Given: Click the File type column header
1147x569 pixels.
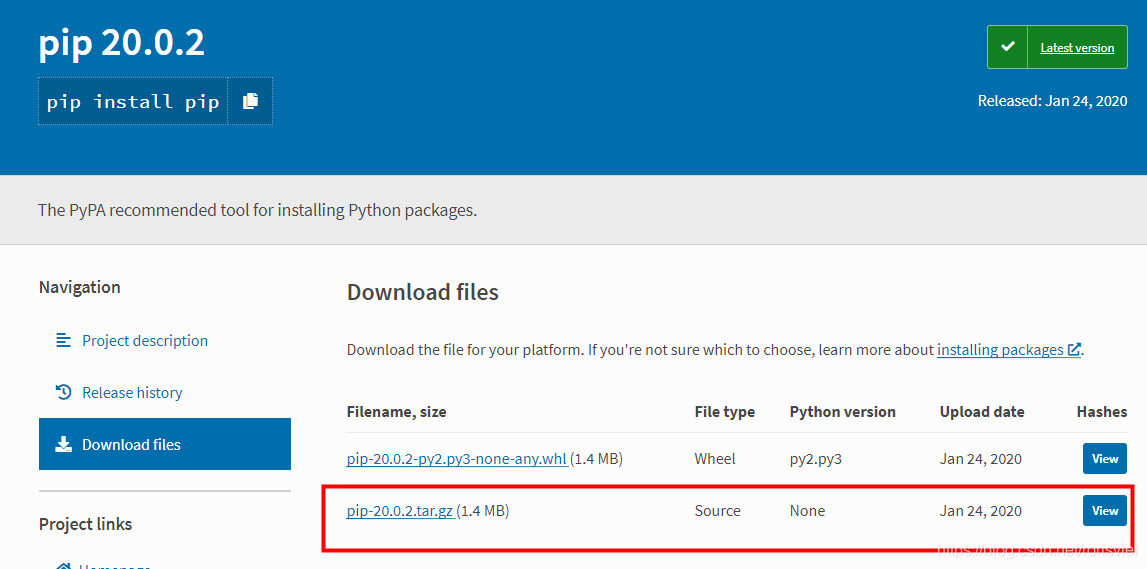Looking at the screenshot, I should coord(724,412).
